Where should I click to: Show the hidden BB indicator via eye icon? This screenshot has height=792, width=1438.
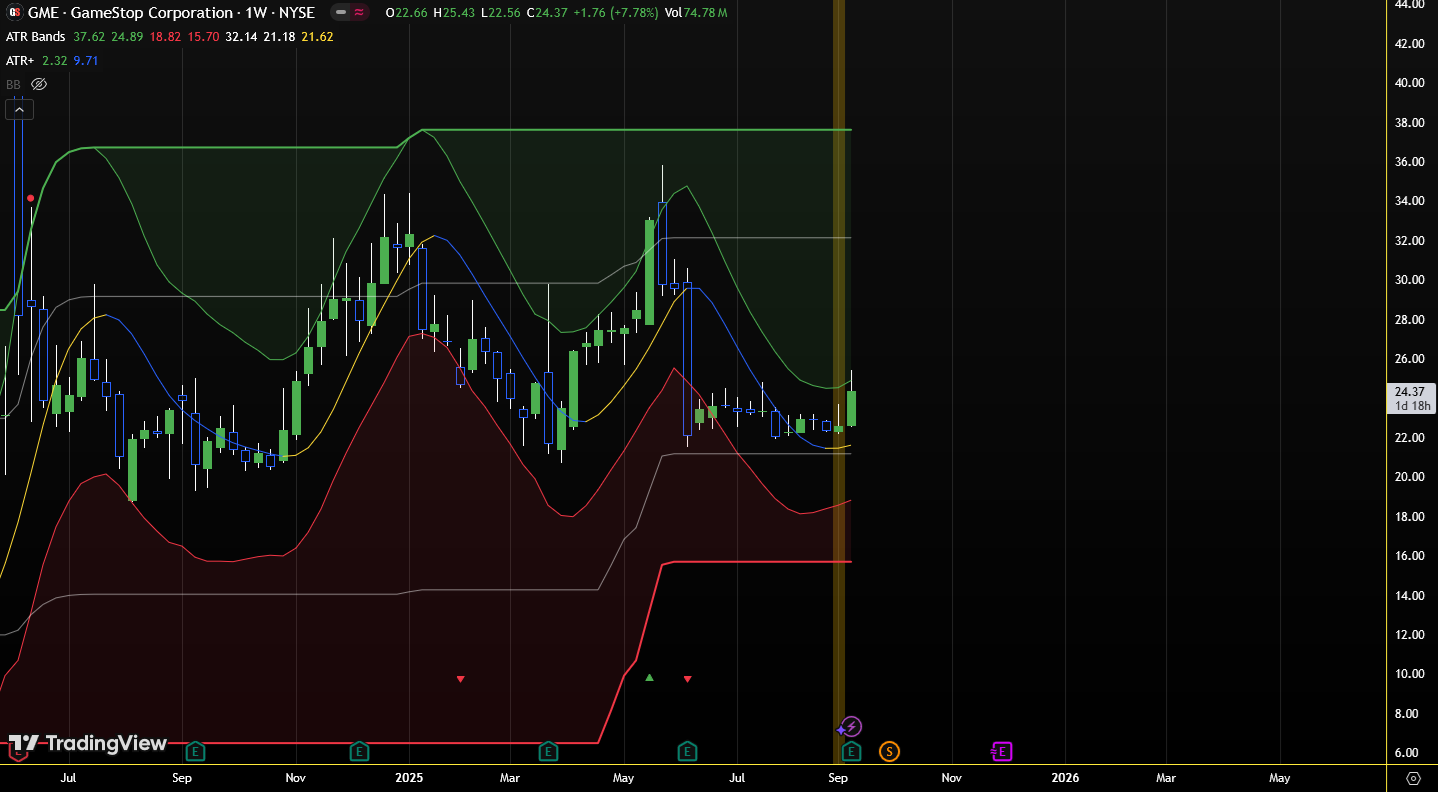tap(39, 85)
